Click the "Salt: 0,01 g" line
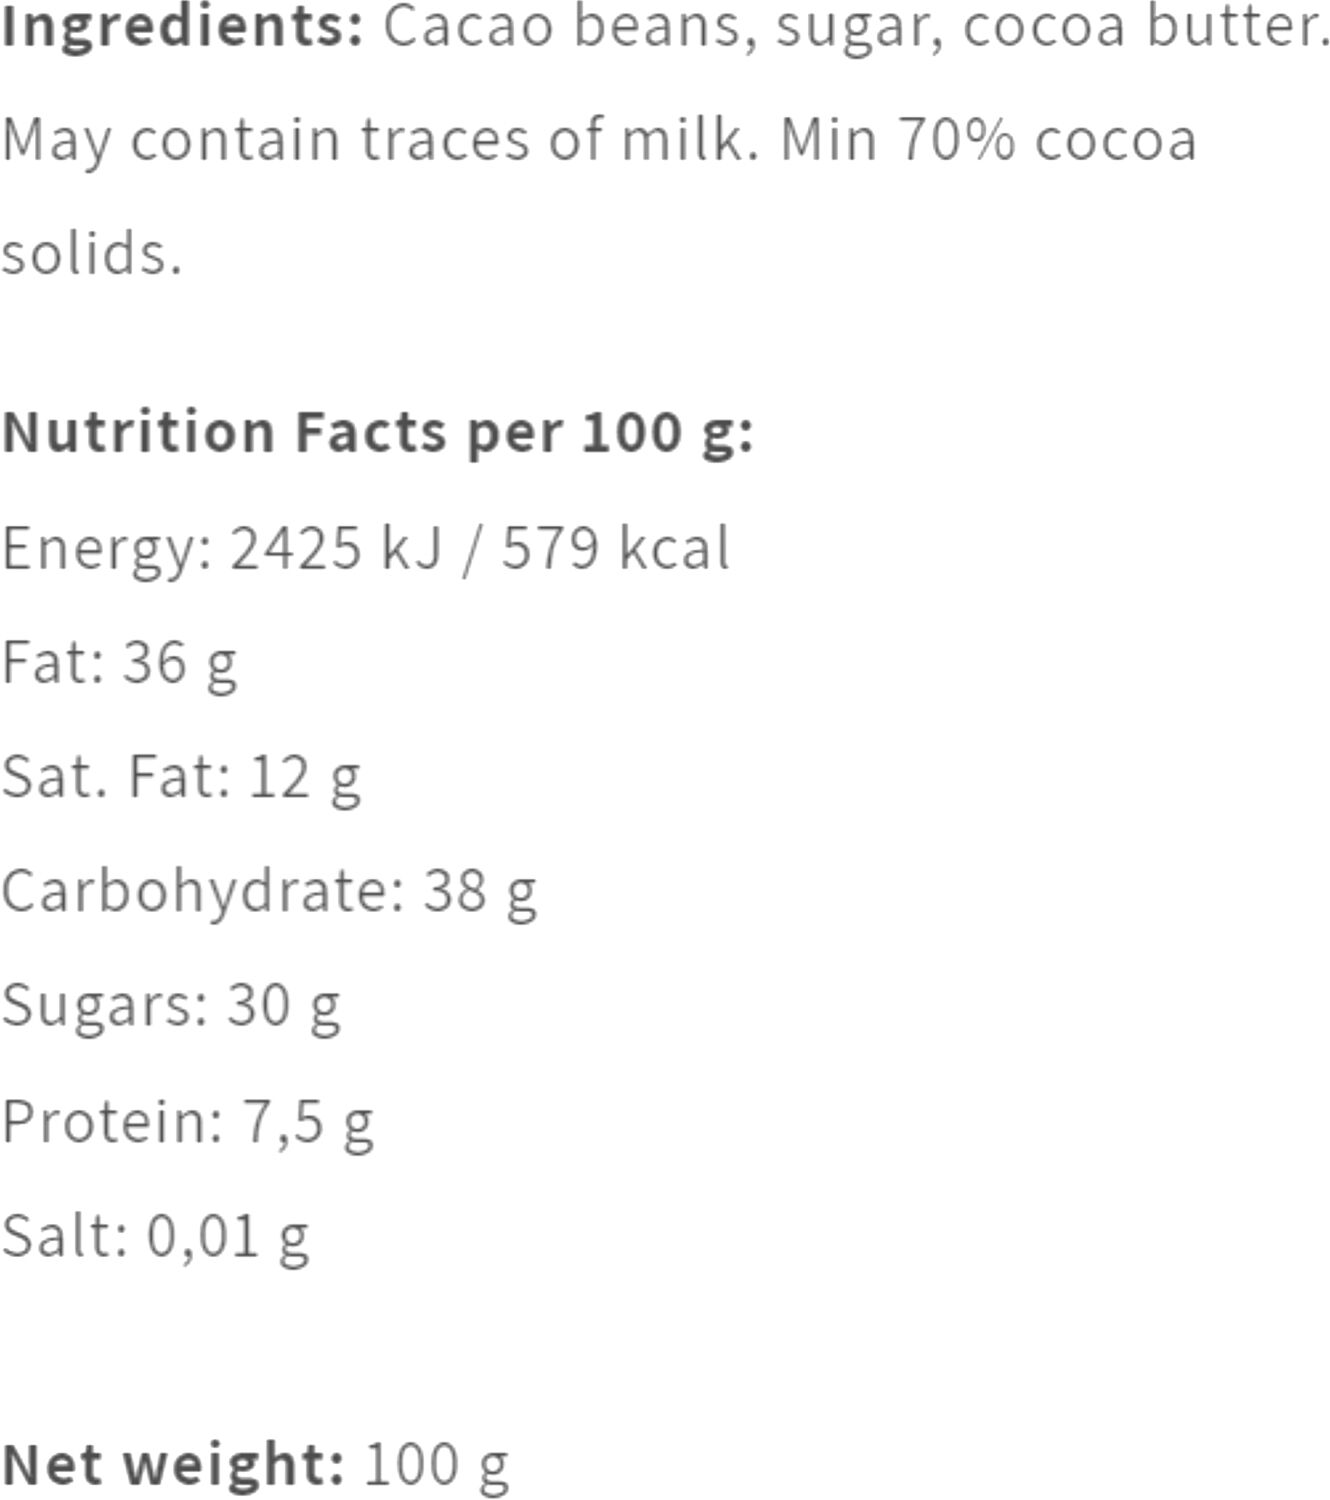Image resolution: width=1330 pixels, height=1500 pixels. (x=155, y=1236)
